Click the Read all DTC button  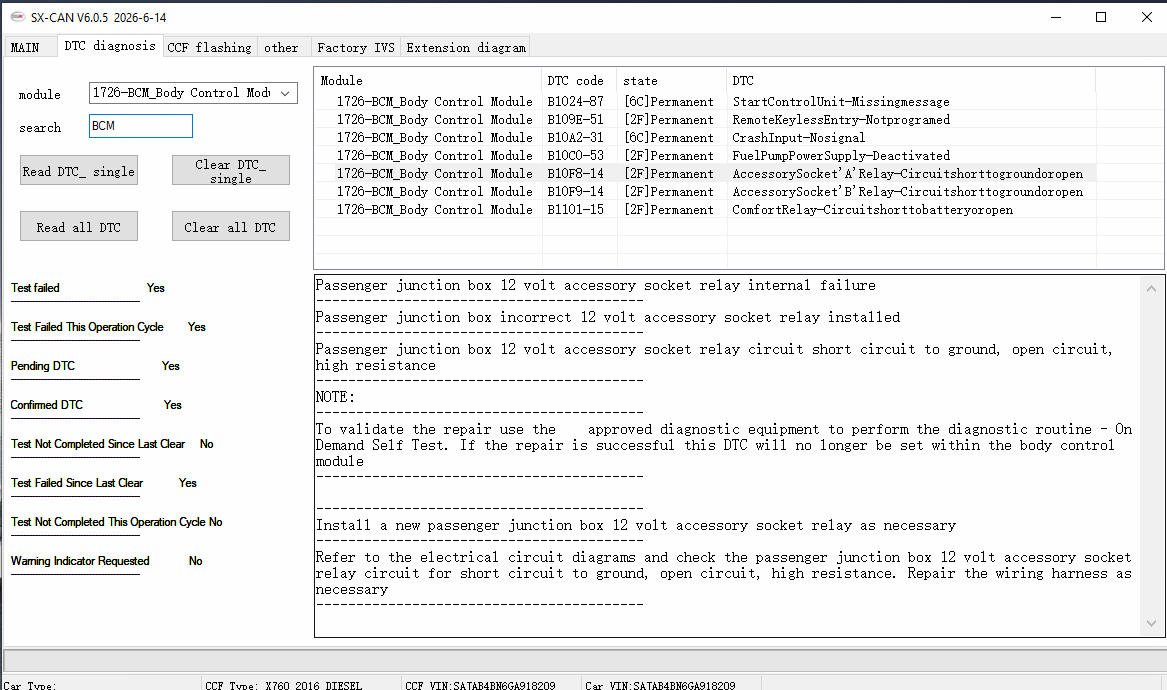tap(79, 226)
